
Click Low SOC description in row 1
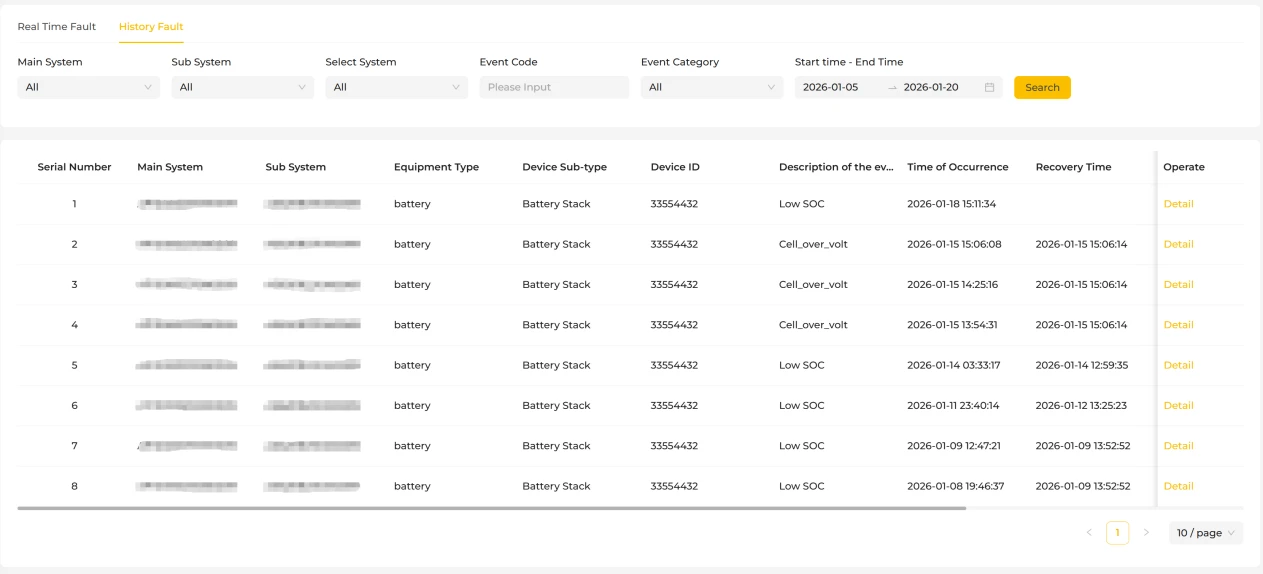[x=802, y=204]
